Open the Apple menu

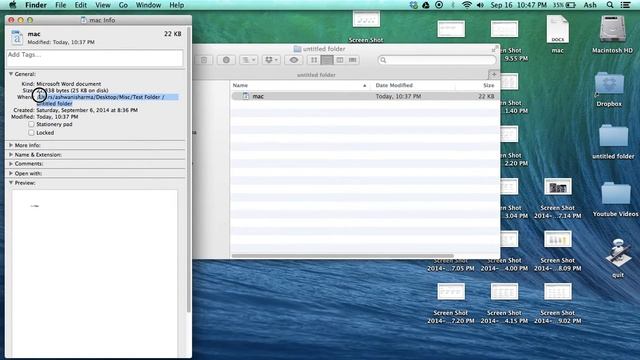(x=13, y=5)
